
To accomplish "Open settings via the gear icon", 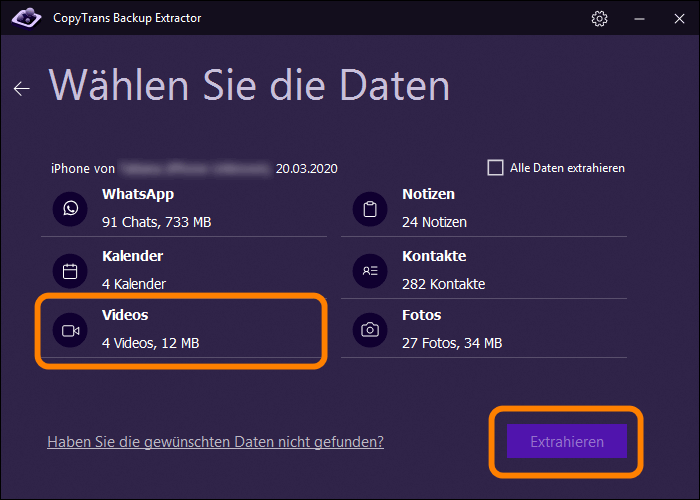I will click(599, 18).
